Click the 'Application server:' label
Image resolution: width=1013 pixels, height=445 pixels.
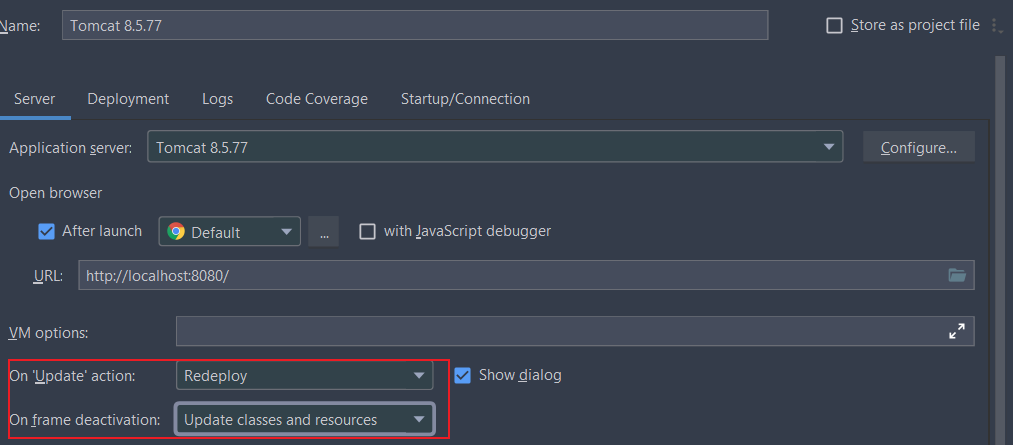pyautogui.click(x=70, y=147)
